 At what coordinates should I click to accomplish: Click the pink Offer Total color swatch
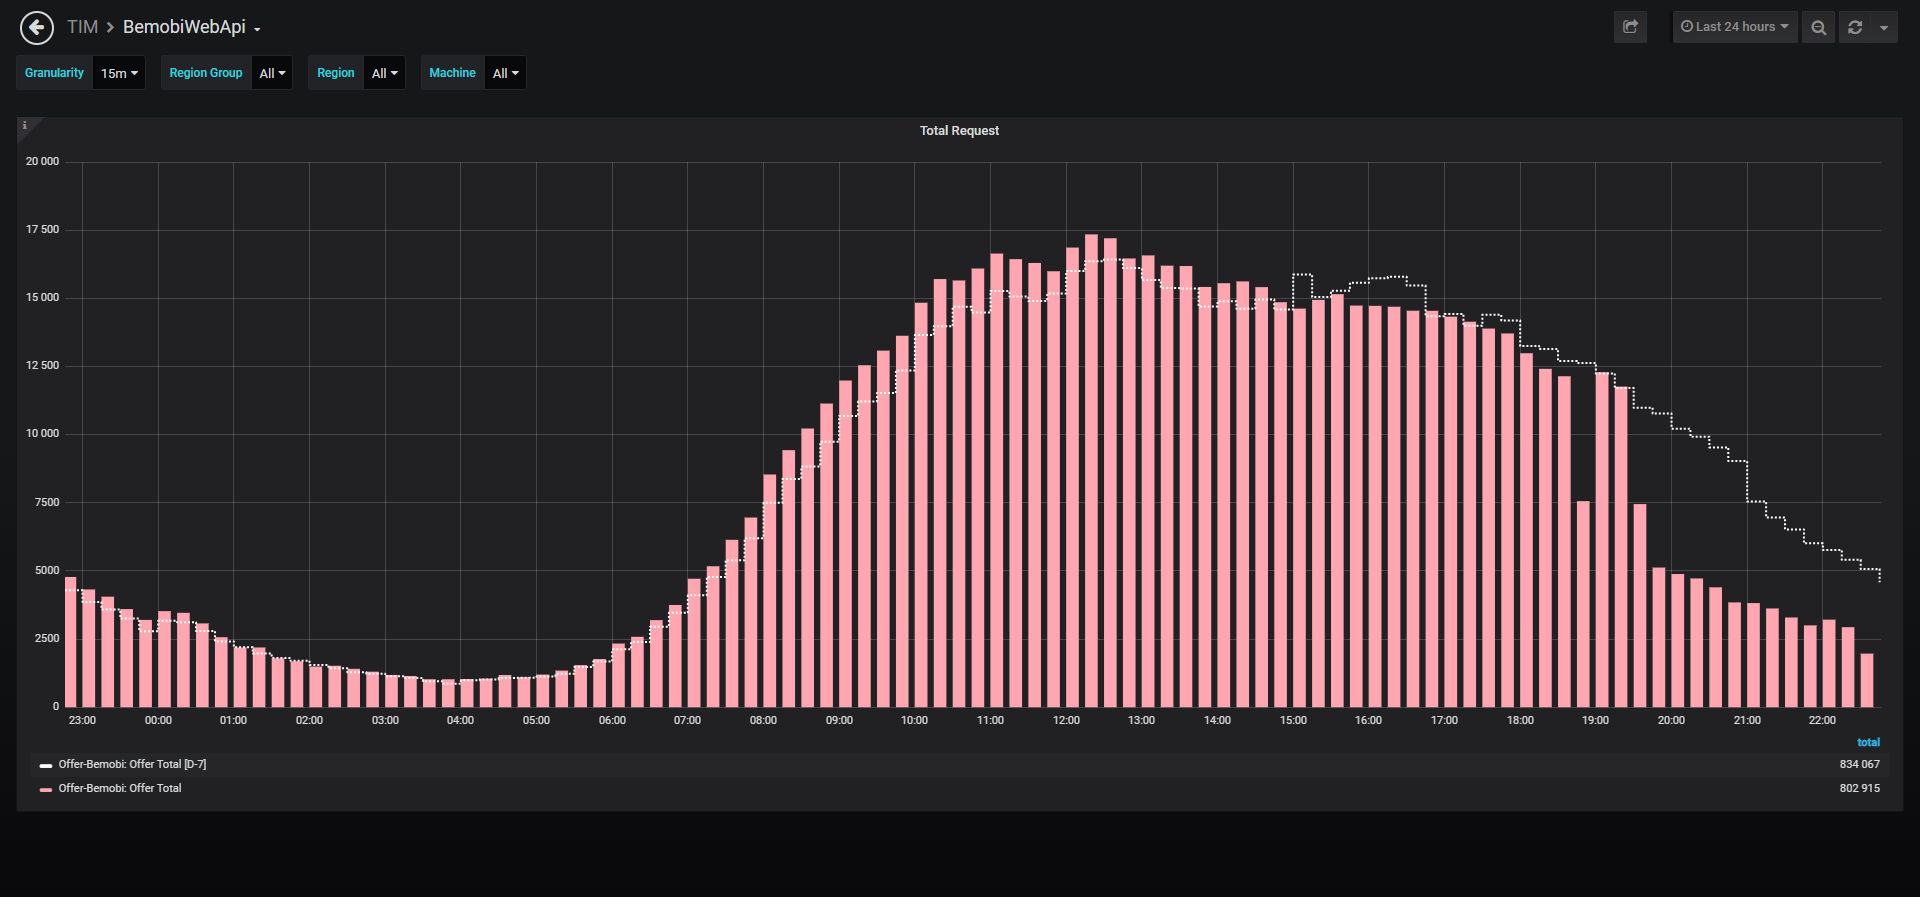coord(46,789)
